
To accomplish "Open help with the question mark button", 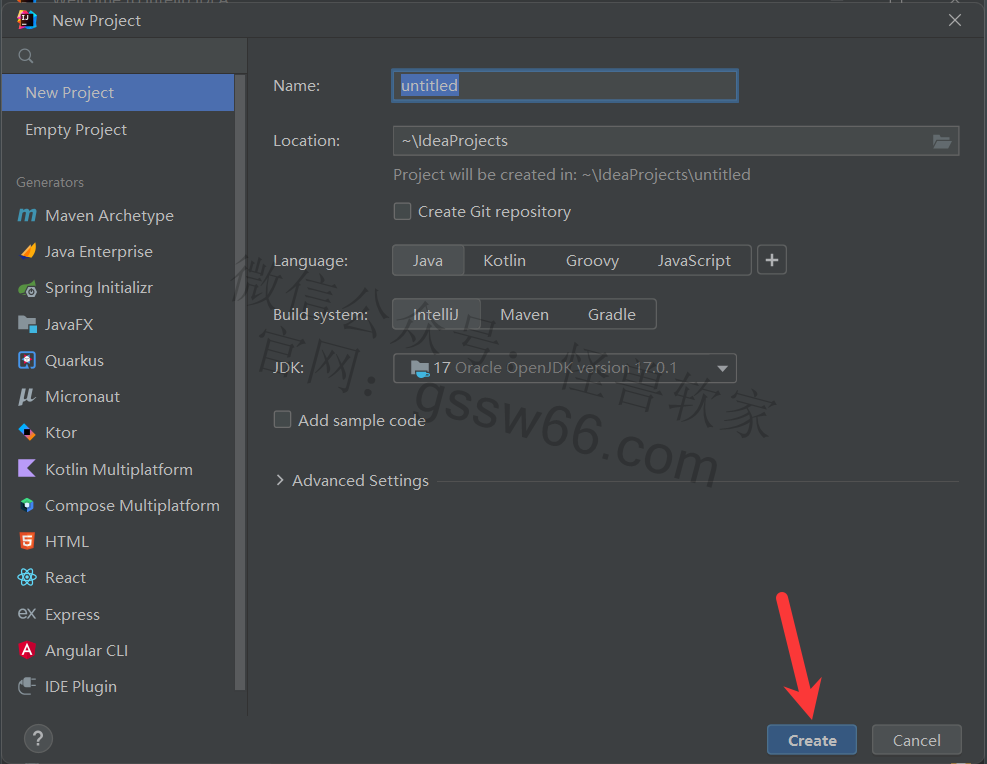I will pos(37,740).
